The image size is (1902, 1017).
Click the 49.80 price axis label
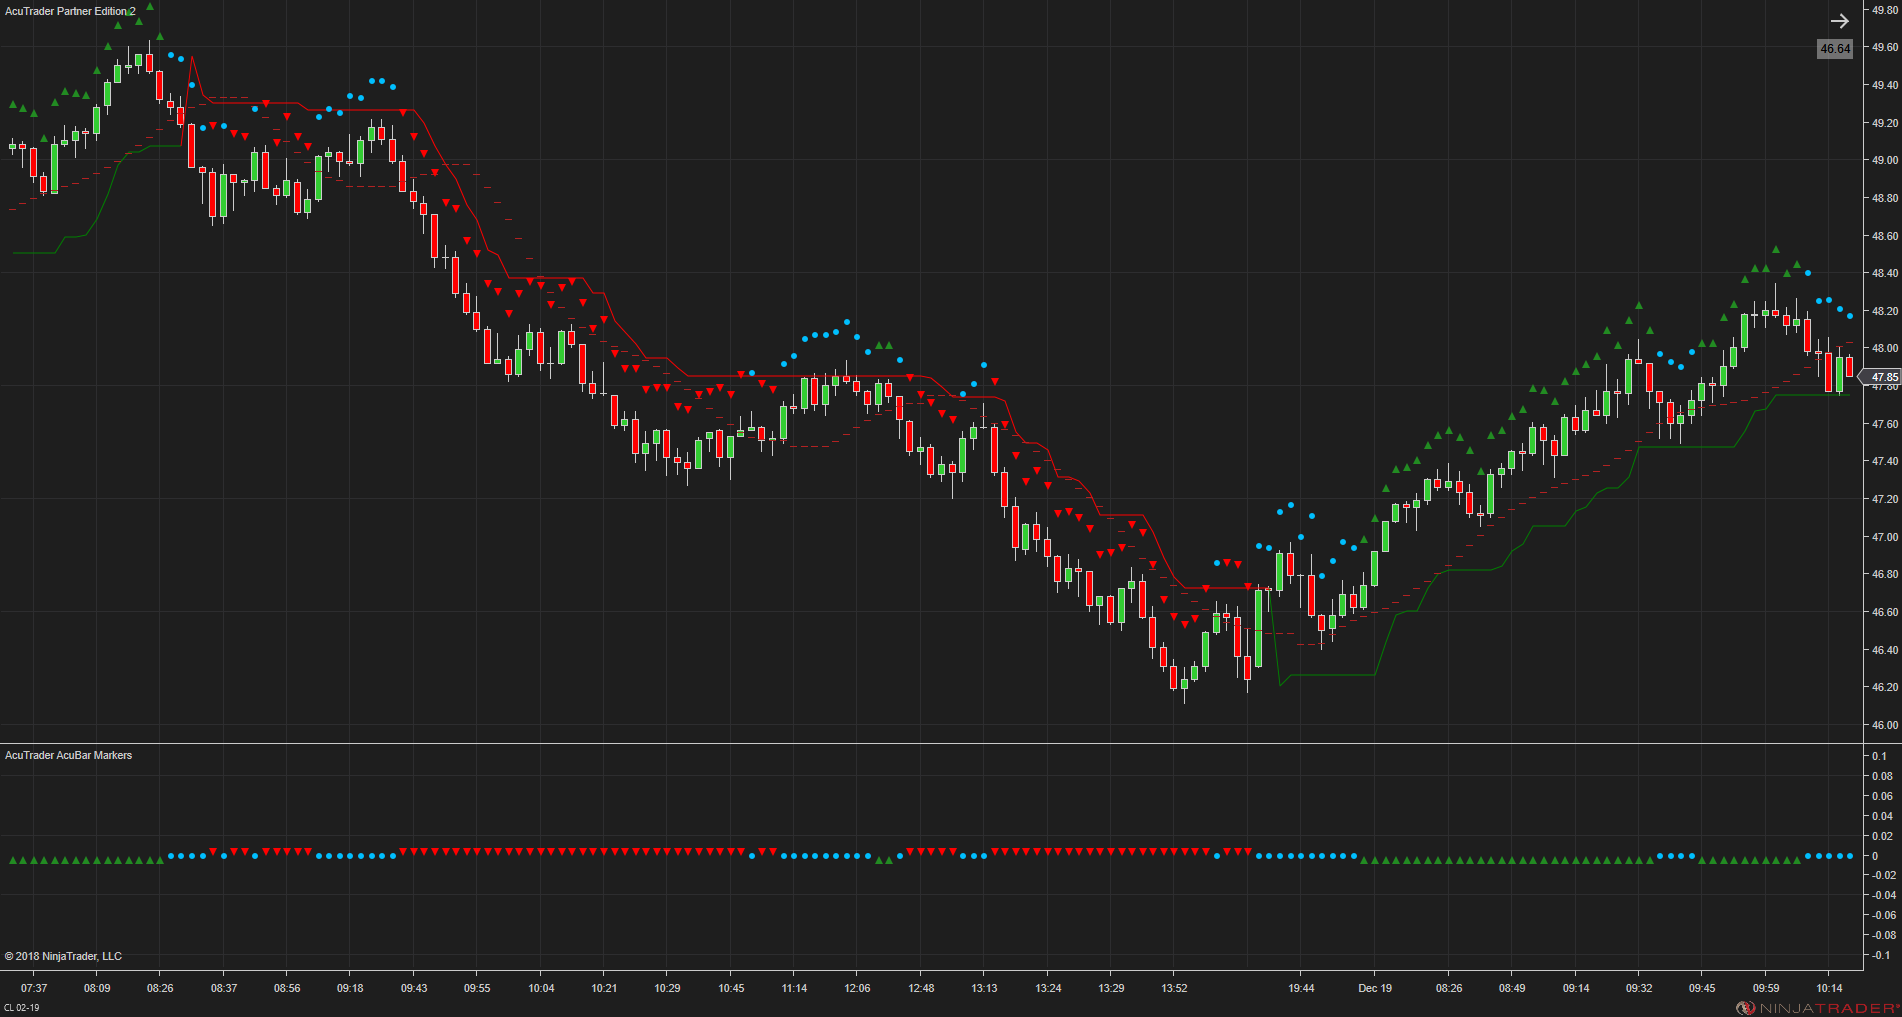click(x=1885, y=10)
